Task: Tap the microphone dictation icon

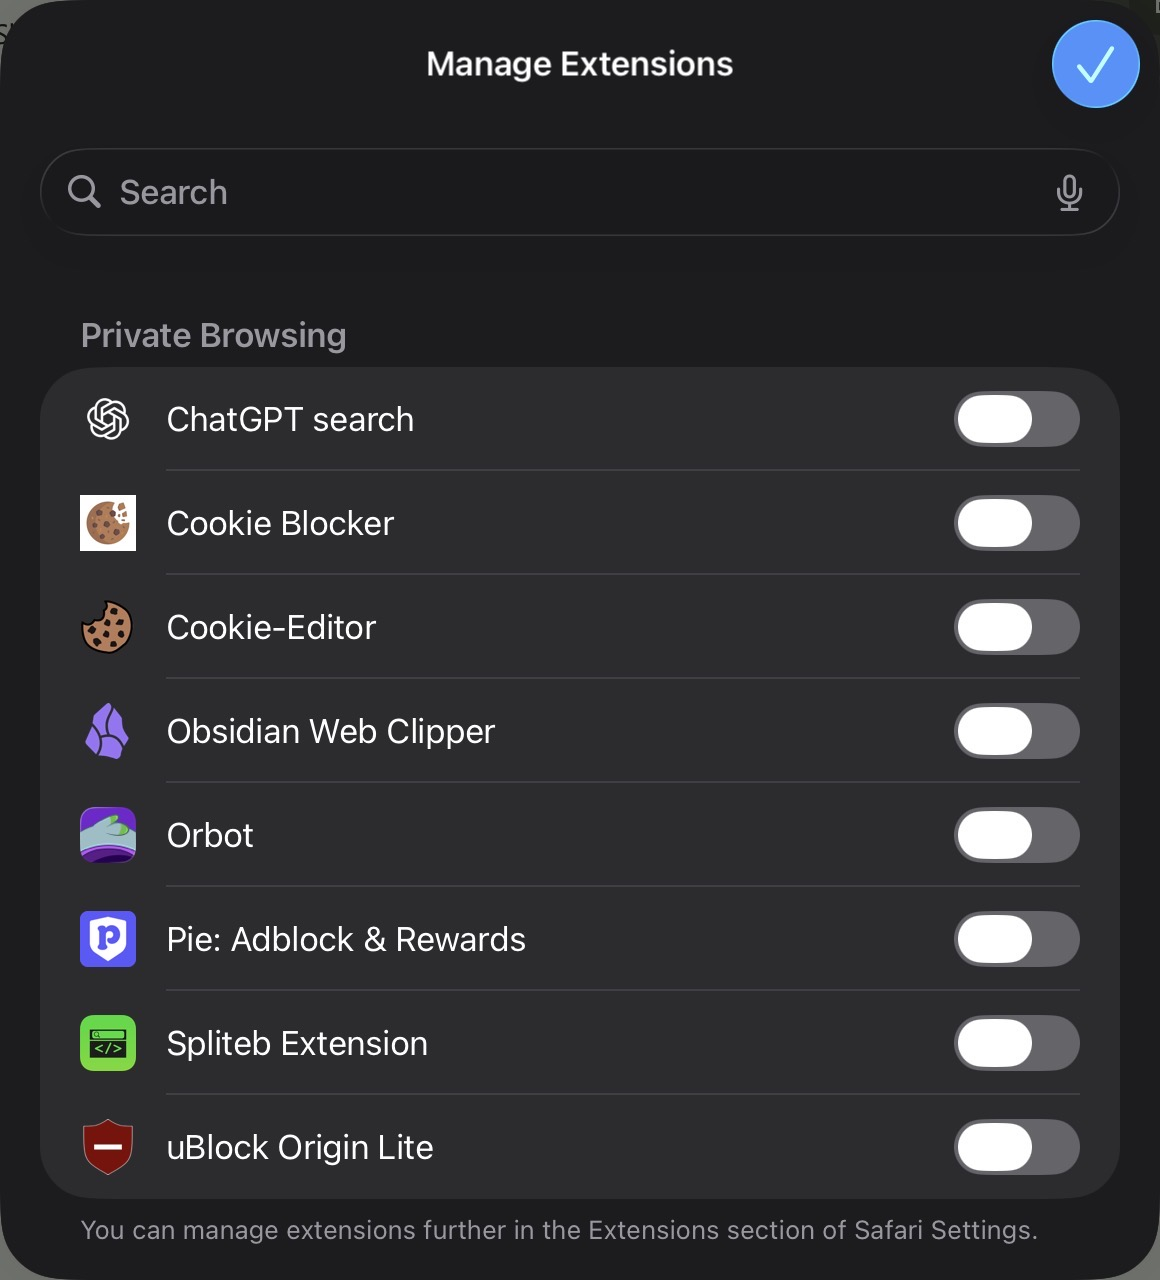Action: pyautogui.click(x=1069, y=192)
